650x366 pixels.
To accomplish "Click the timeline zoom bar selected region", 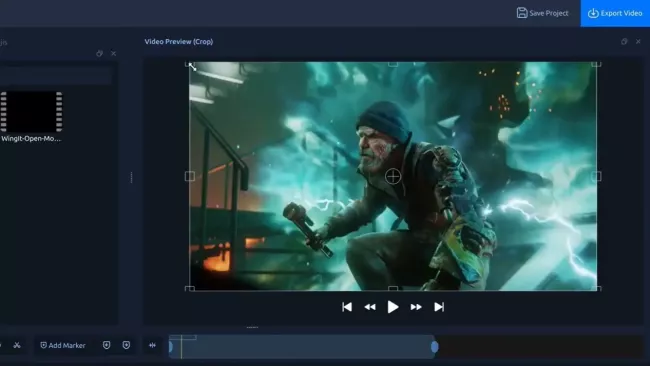I will [x=303, y=347].
